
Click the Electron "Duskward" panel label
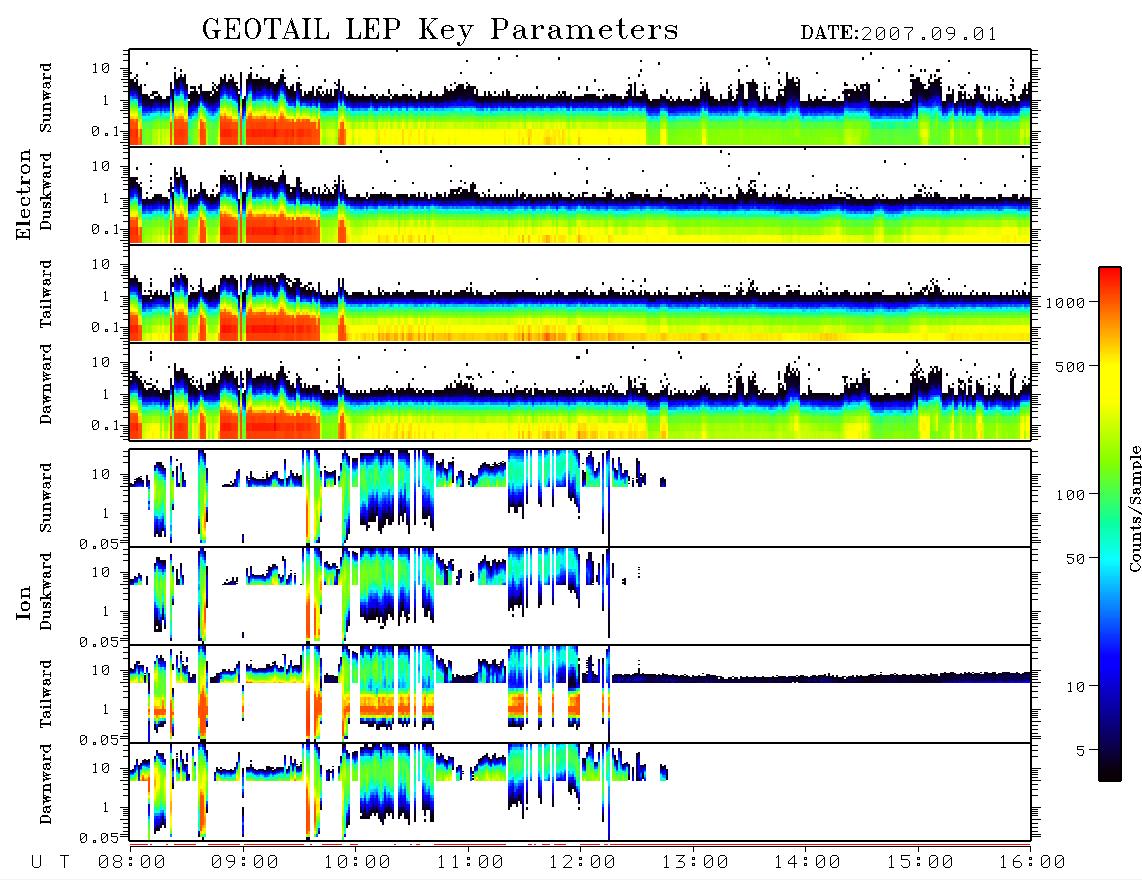(45, 191)
